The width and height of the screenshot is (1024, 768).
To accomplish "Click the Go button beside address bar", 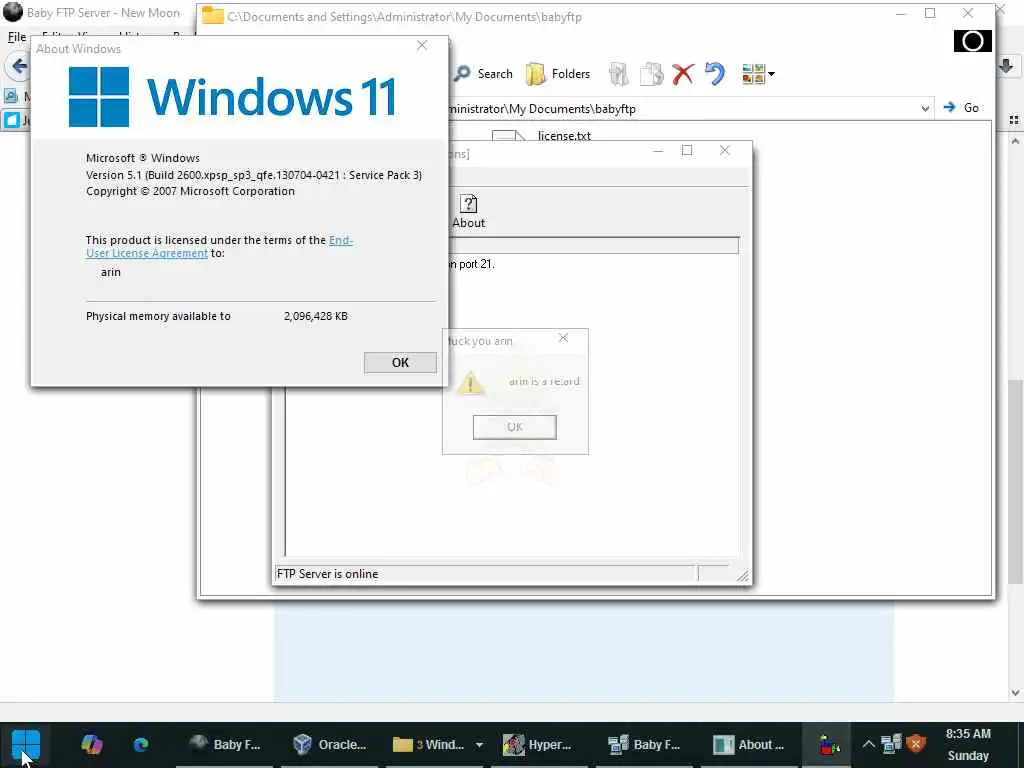I will click(961, 108).
